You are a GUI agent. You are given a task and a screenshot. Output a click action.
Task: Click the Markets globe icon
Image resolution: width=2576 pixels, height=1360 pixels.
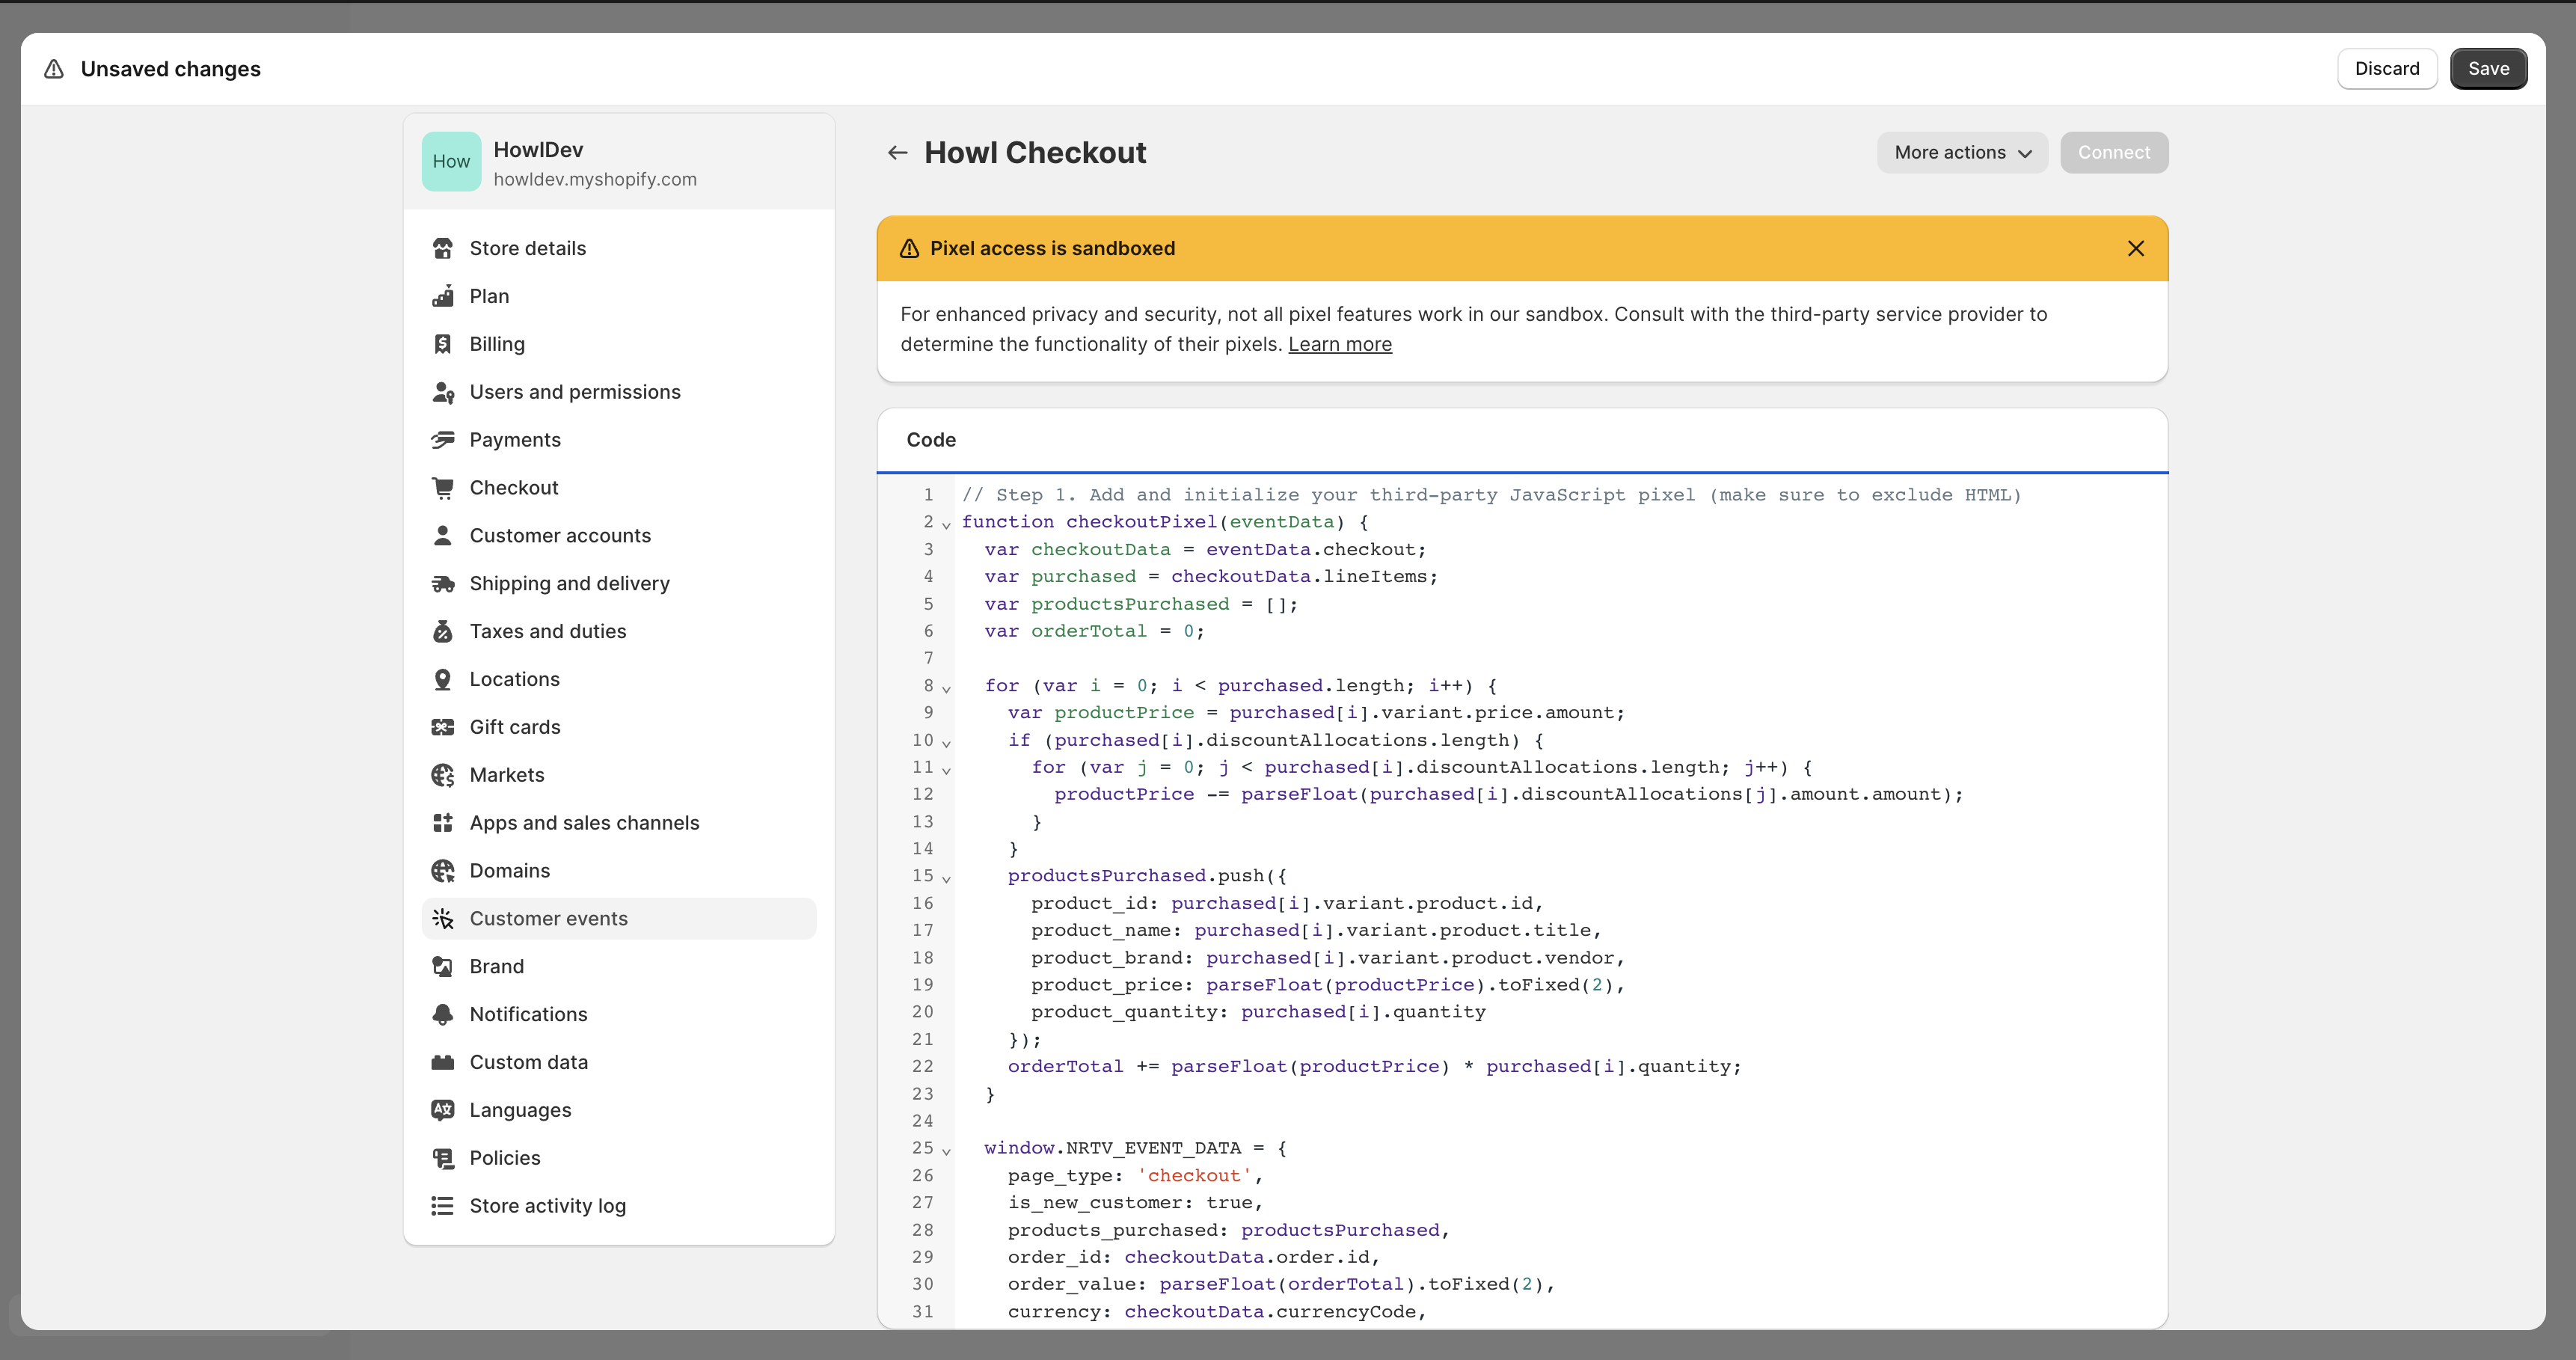pos(442,775)
